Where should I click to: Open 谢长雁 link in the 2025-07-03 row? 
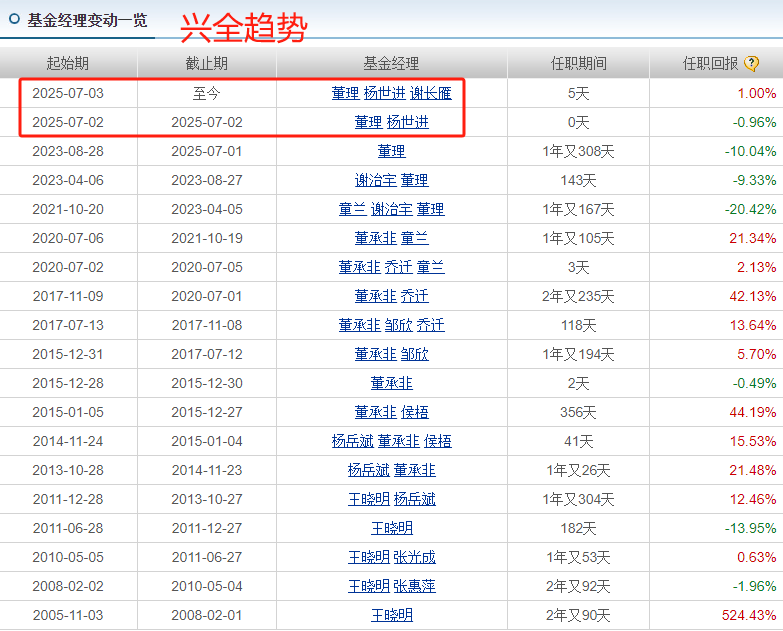(x=431, y=93)
